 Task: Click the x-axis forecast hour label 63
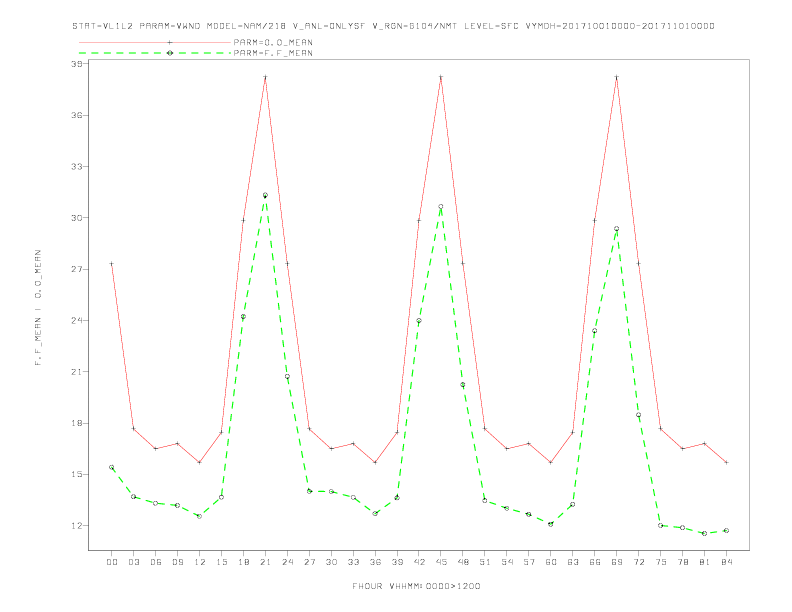coord(573,562)
